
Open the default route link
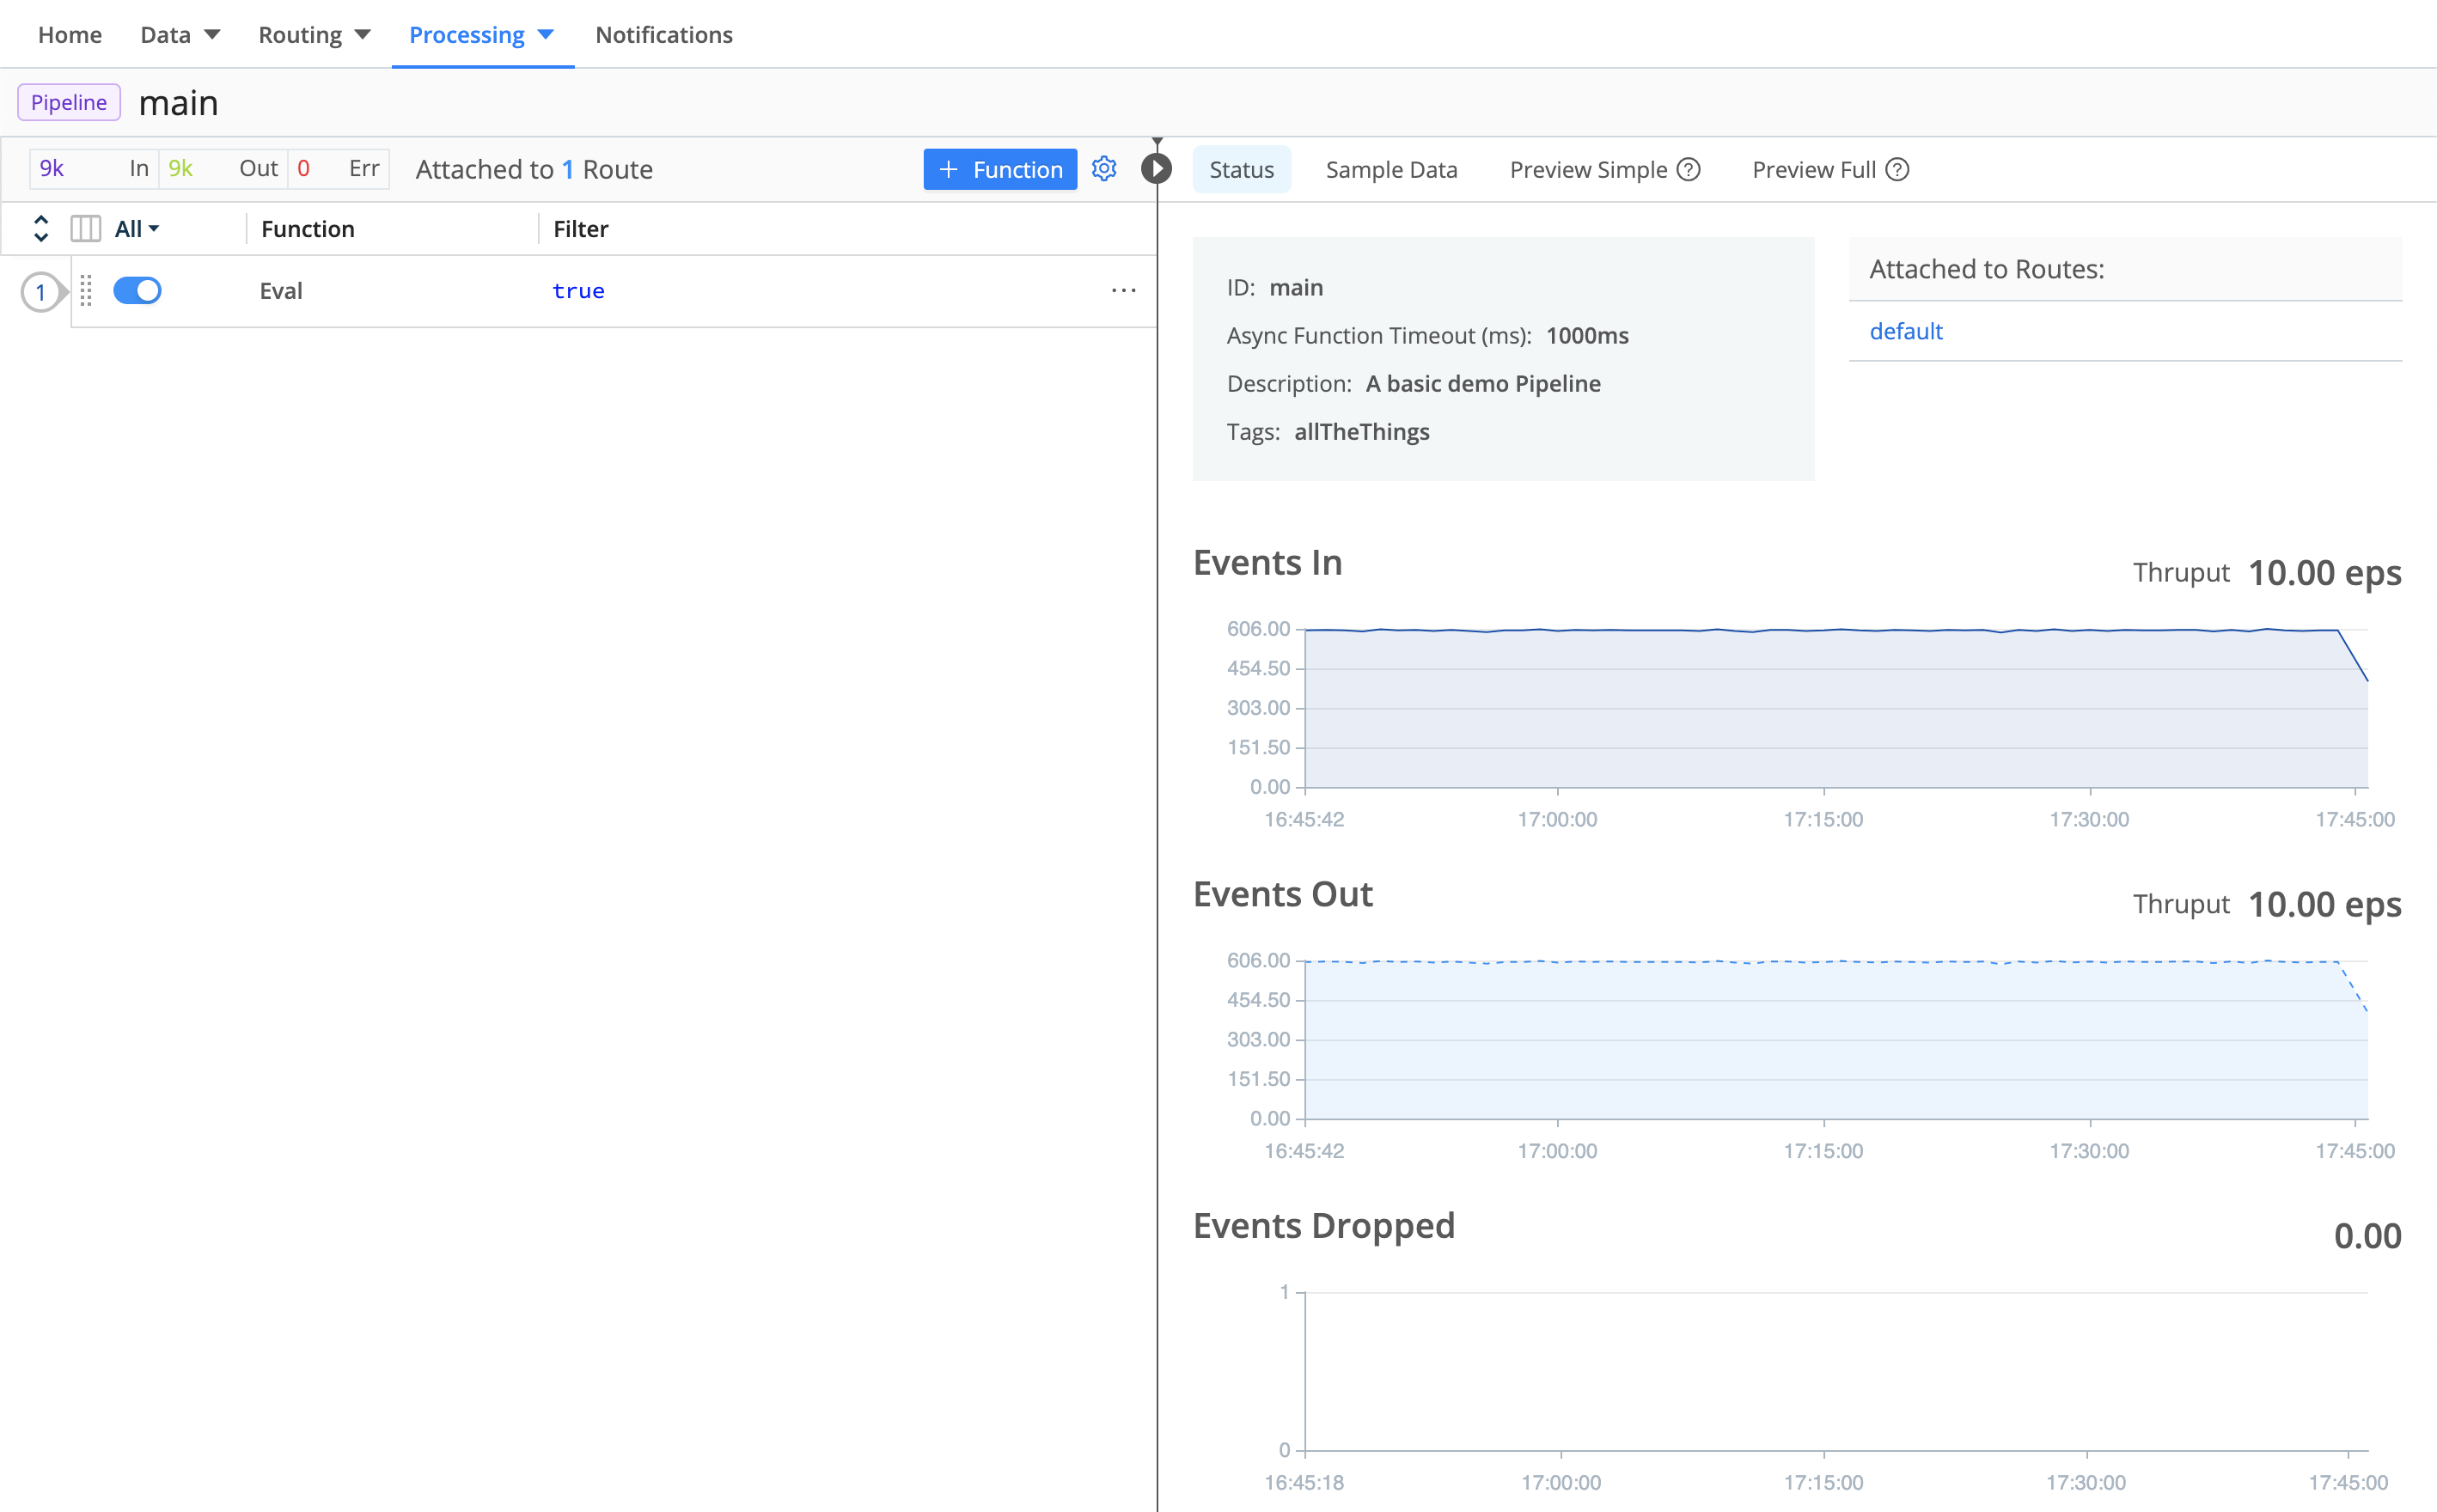(x=1906, y=331)
